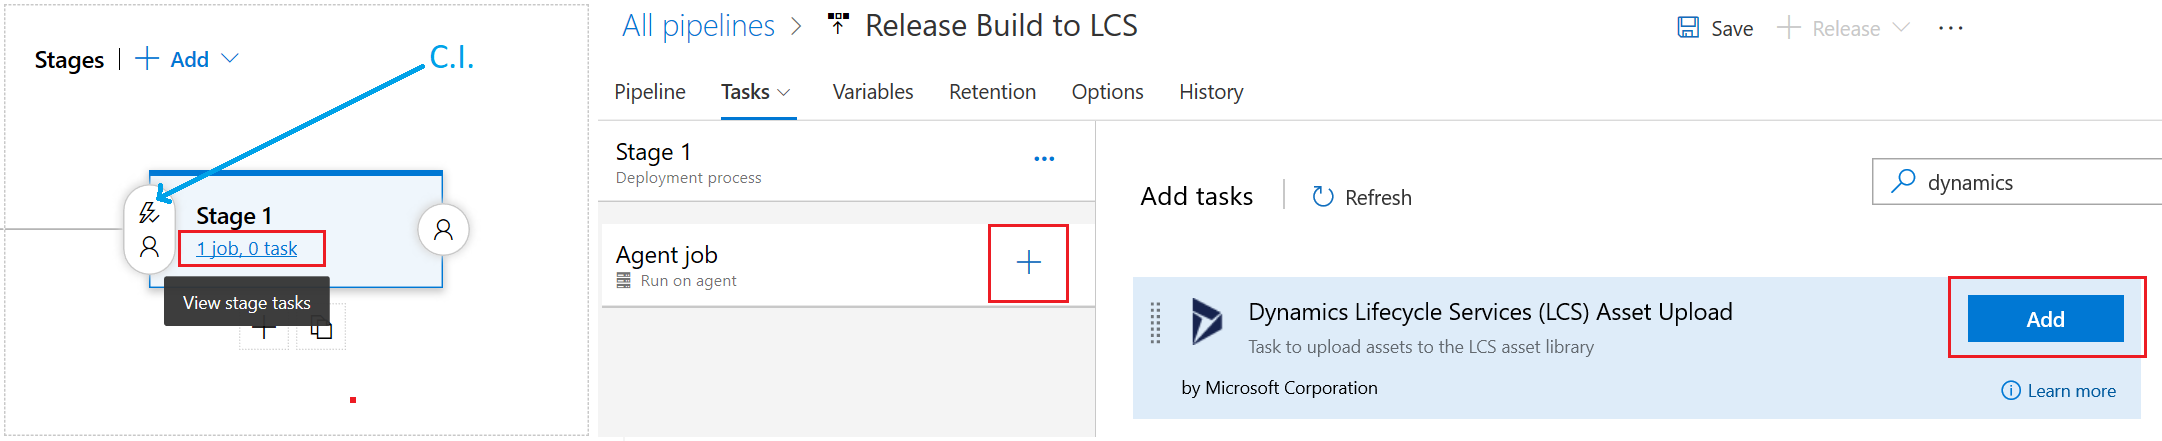Click the pre-deployment approver person icon on Stage 1
Viewport: 2162px width, 441px height.
149,247
